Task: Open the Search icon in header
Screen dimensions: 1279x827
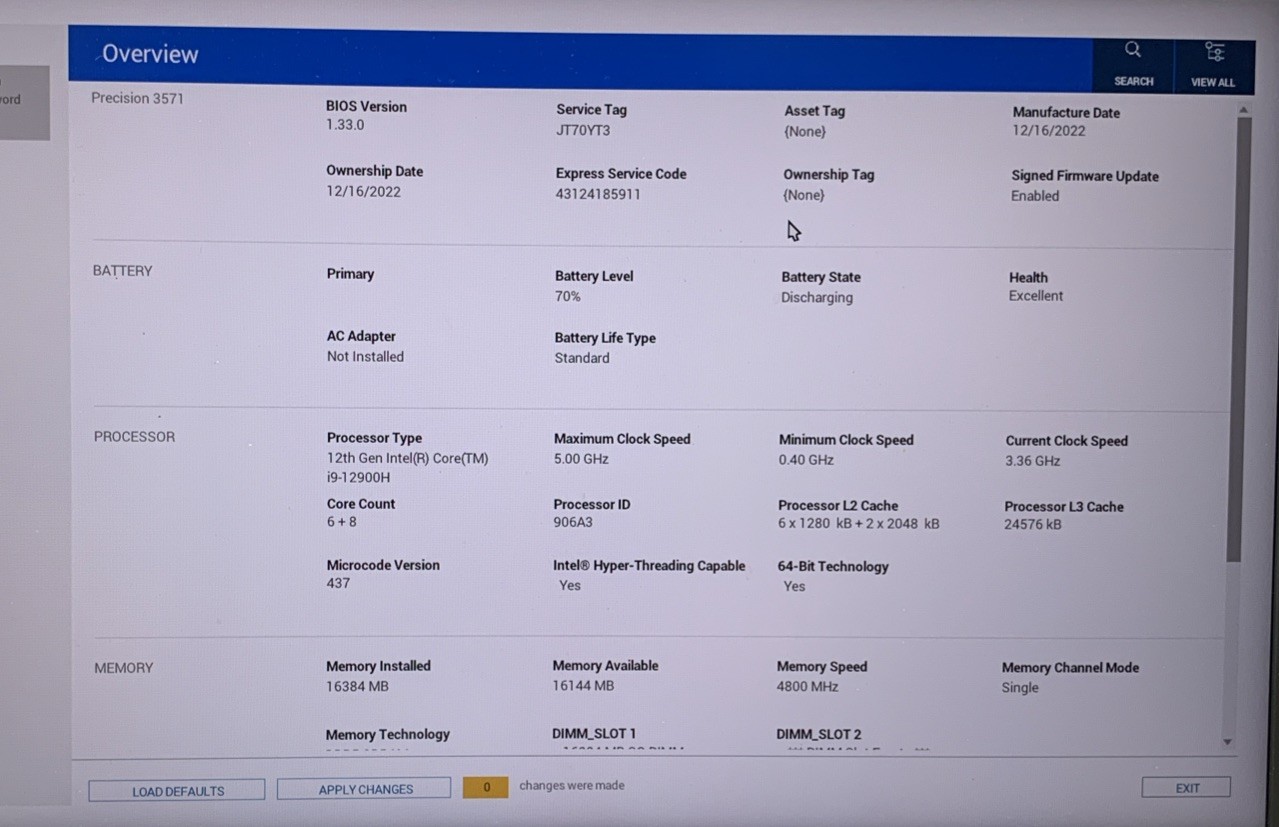Action: (1133, 63)
